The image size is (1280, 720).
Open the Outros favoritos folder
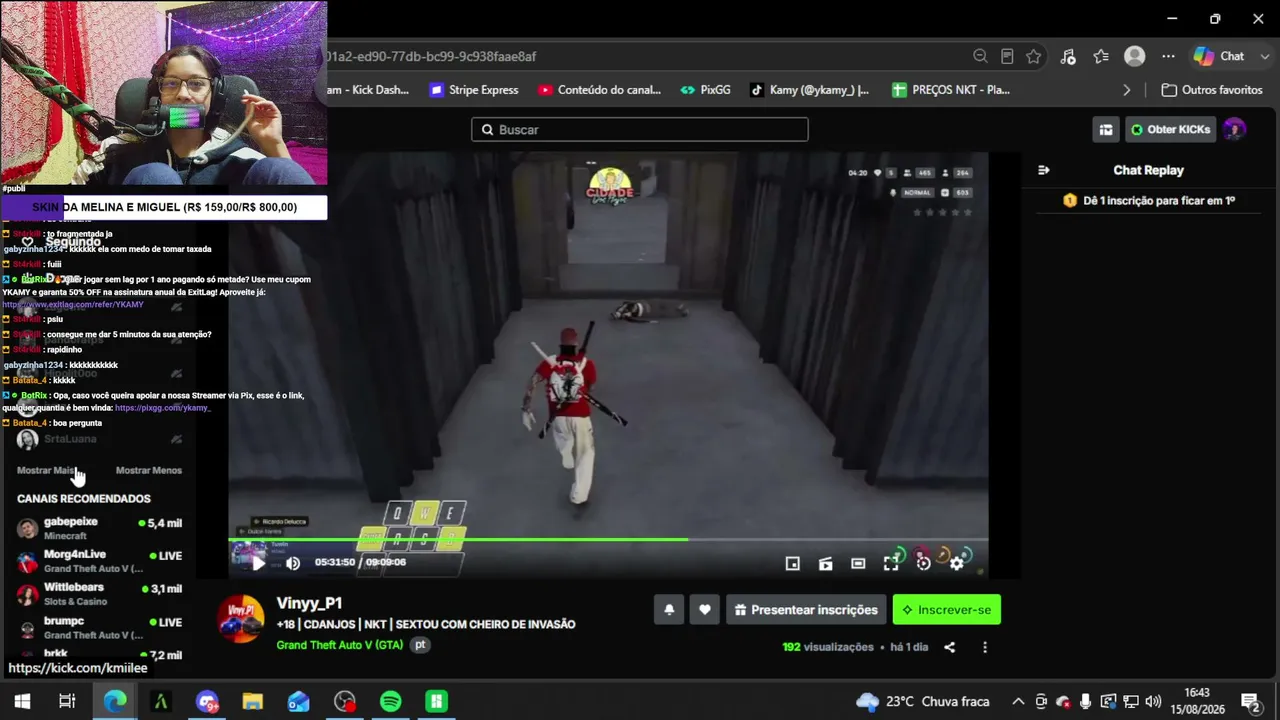pyautogui.click(x=1212, y=90)
